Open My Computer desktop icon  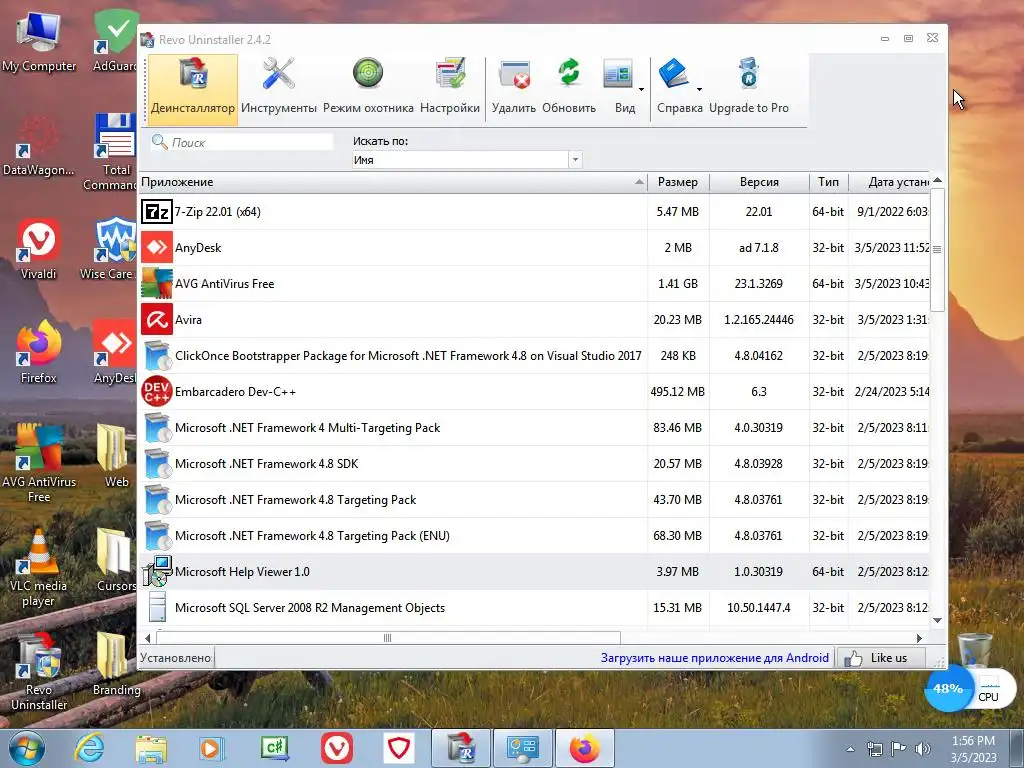pos(39,41)
